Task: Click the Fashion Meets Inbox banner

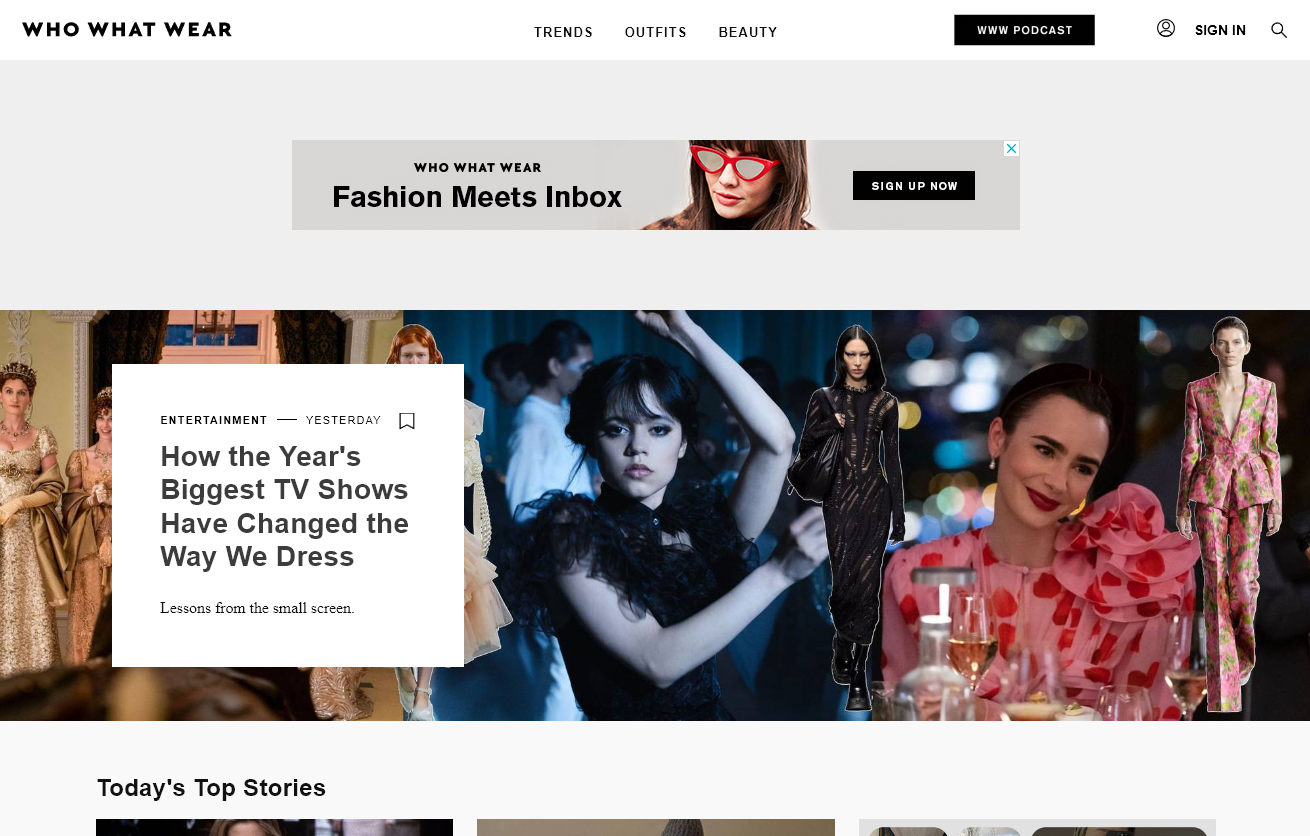Action: click(x=477, y=197)
